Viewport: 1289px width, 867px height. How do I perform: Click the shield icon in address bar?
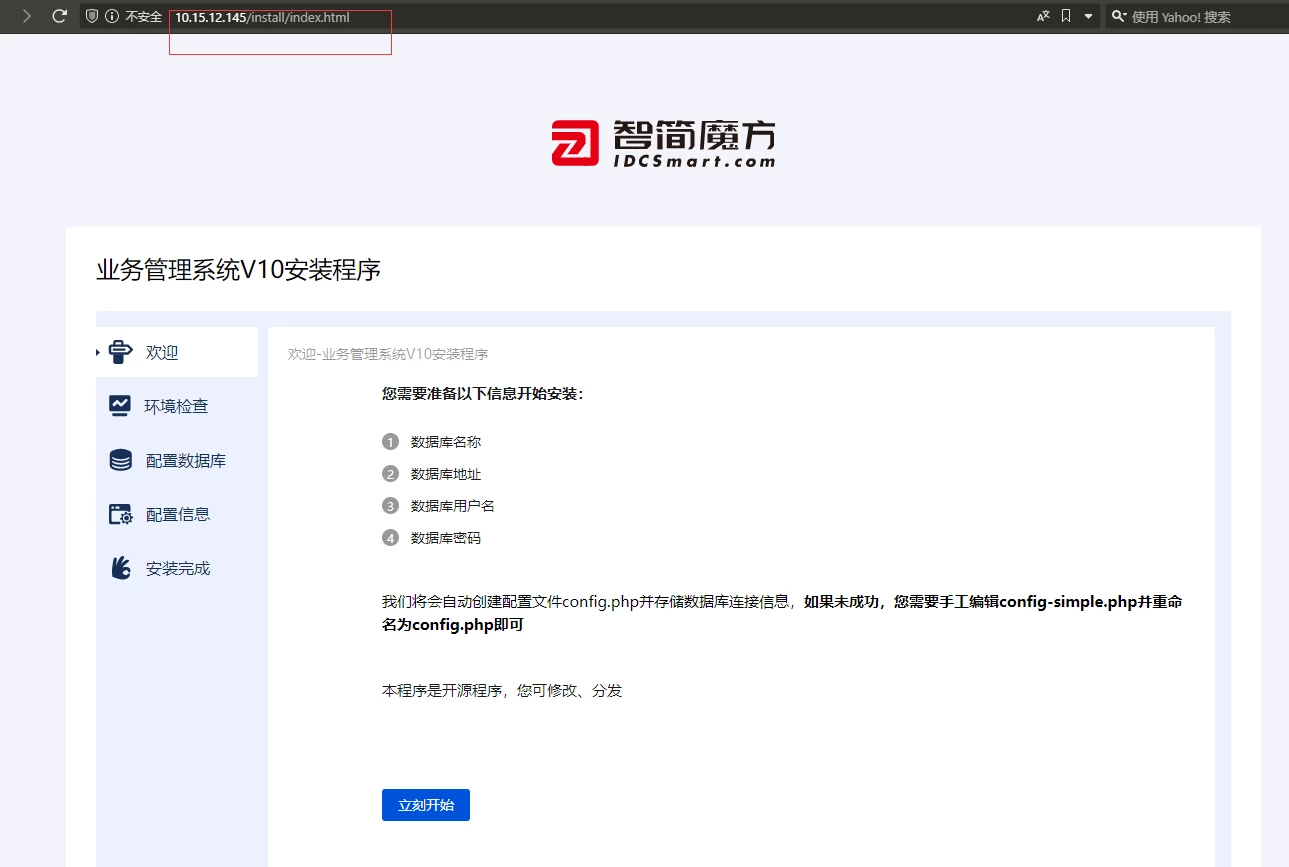[x=92, y=17]
